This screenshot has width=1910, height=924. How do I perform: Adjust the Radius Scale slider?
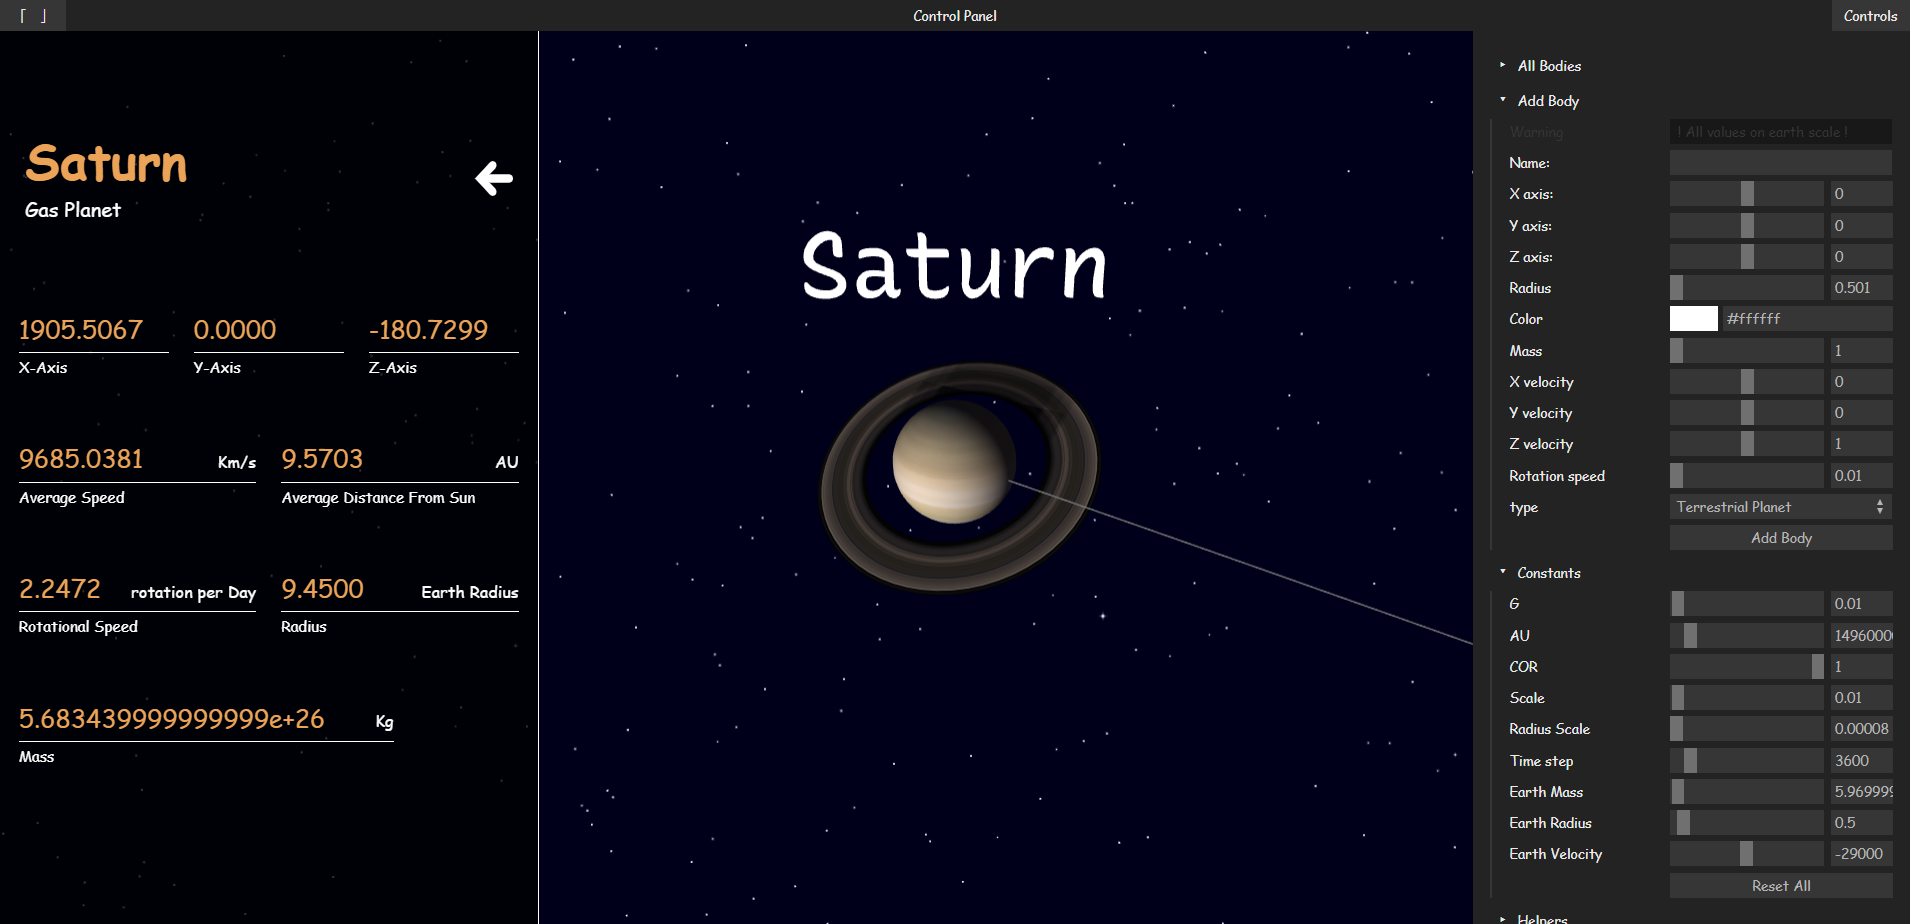[1747, 729]
